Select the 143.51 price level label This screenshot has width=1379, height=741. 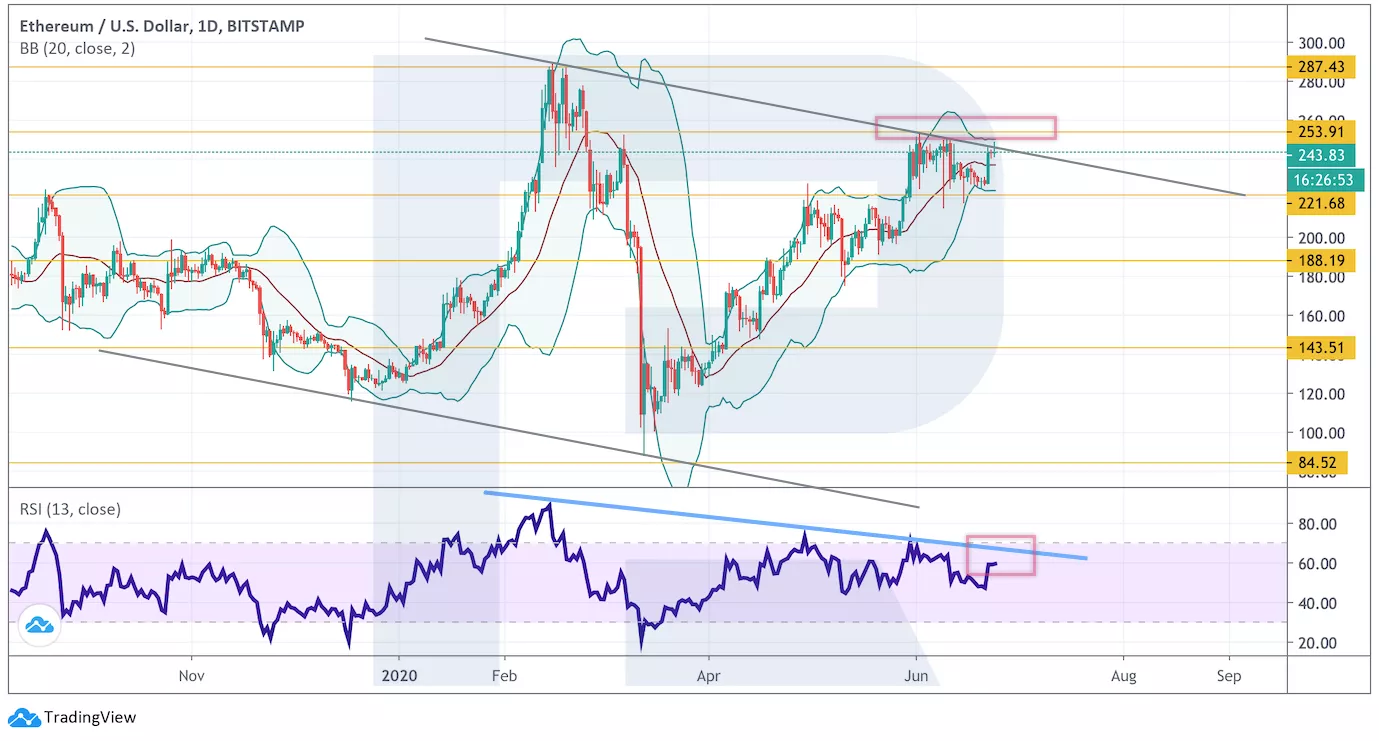coord(1321,348)
